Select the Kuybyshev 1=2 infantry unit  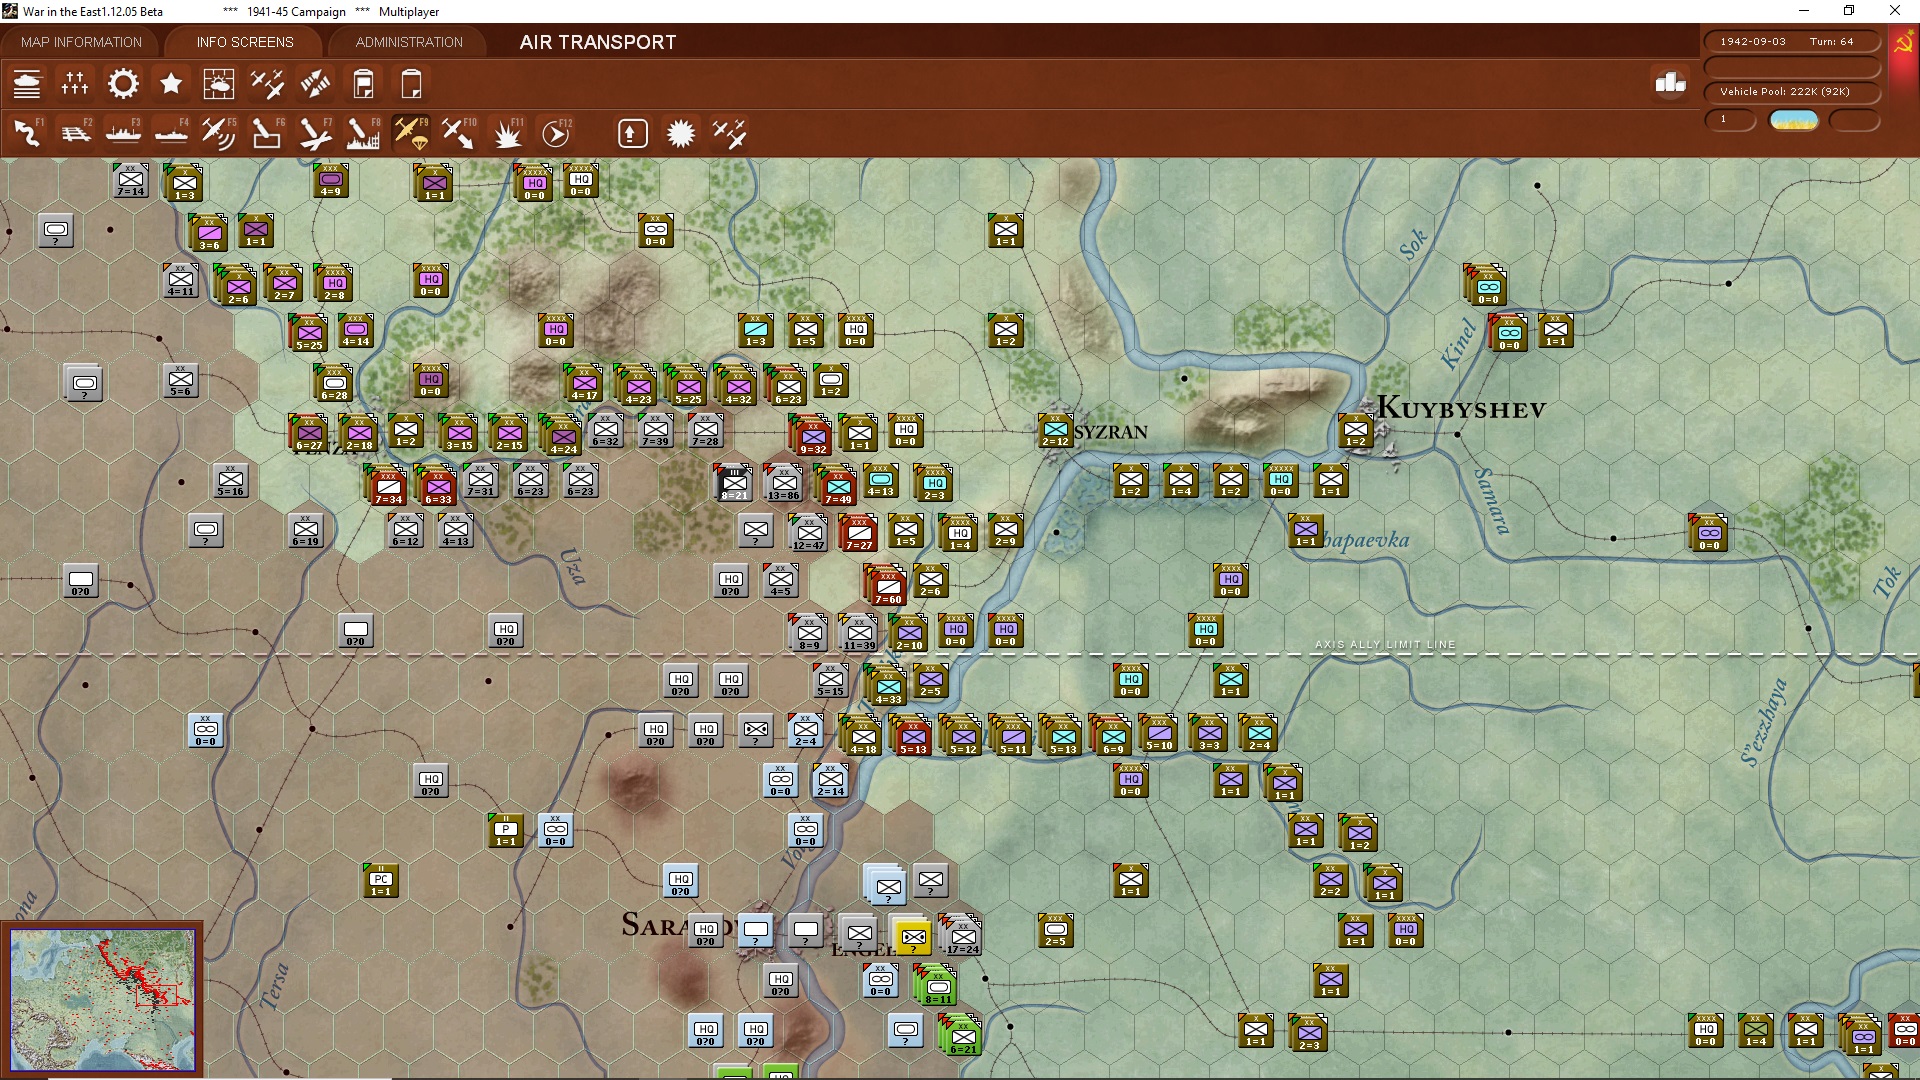(1355, 430)
